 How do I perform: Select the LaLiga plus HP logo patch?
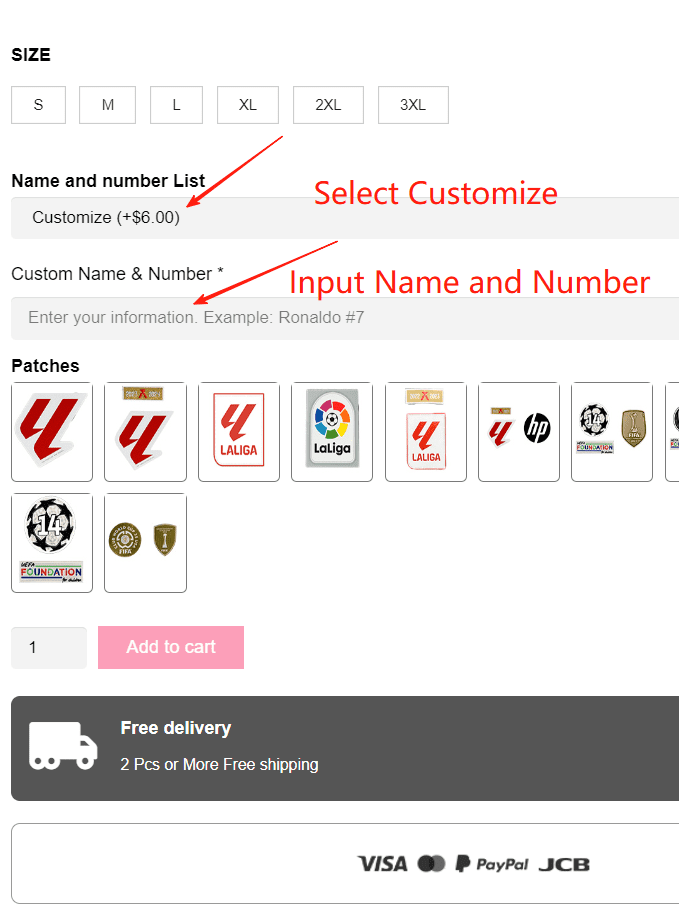click(518, 432)
